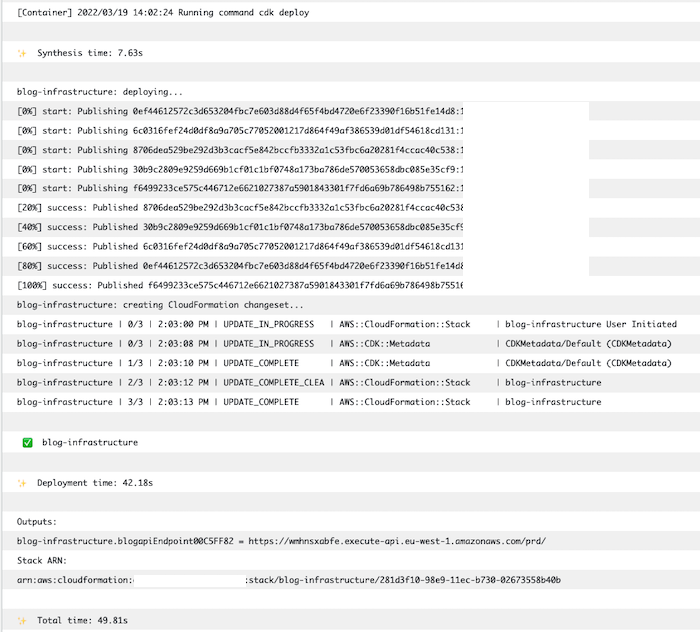Click the [20%] success Published line

(x=240, y=208)
